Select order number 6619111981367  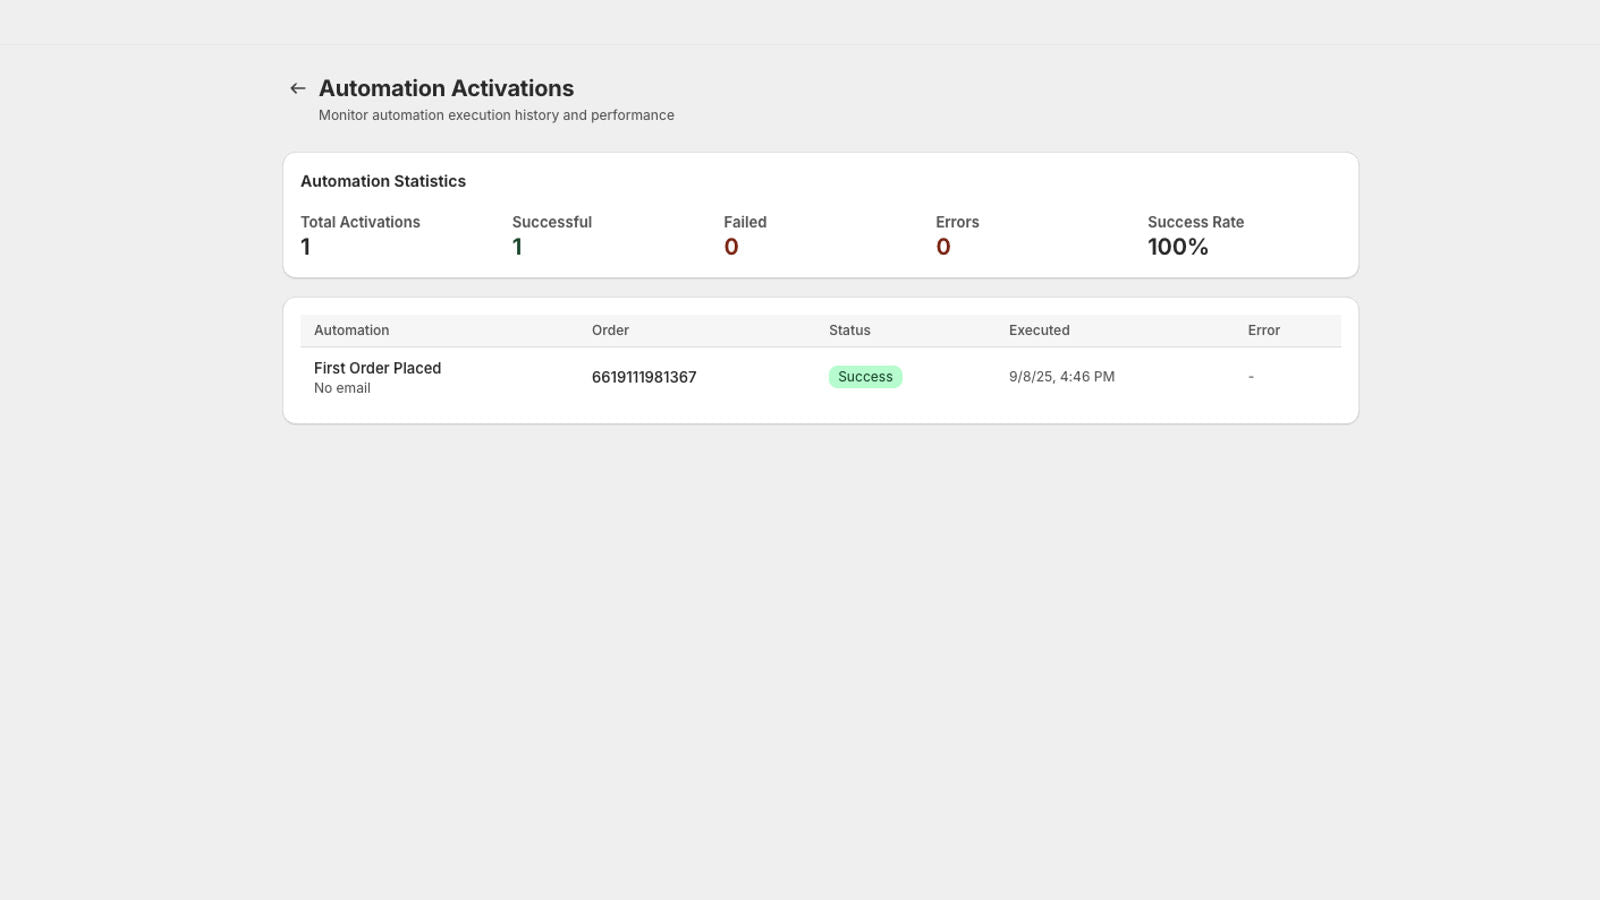pyautogui.click(x=644, y=377)
